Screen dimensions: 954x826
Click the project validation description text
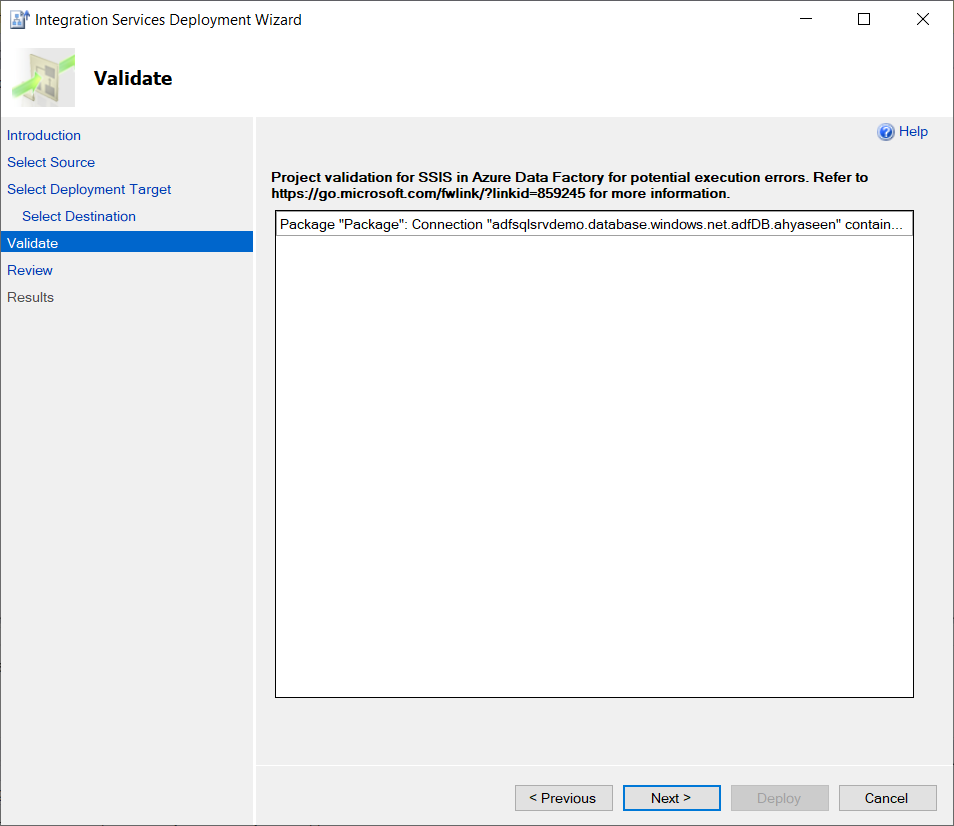[x=569, y=186]
